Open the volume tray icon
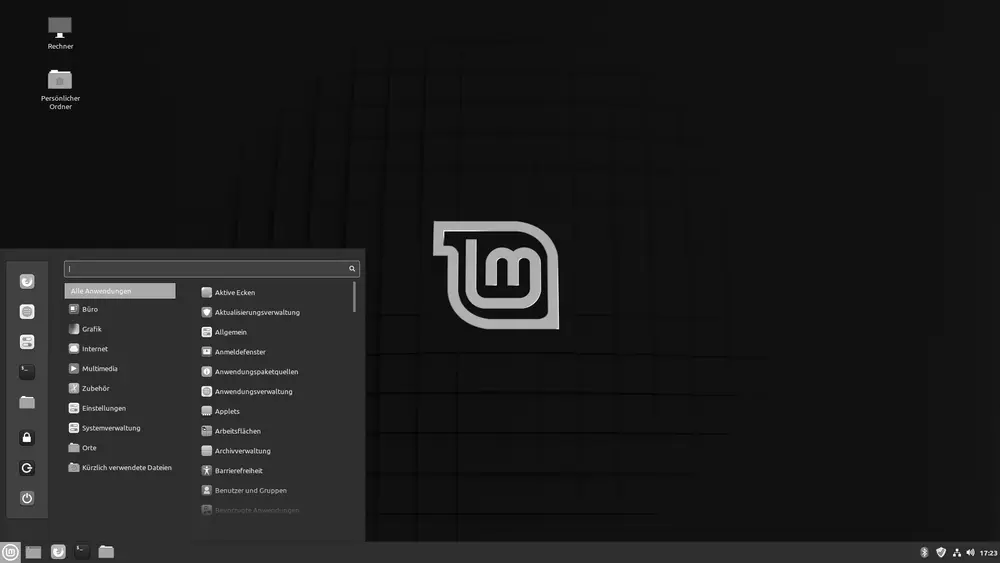Viewport: 1000px width, 563px height. [x=971, y=553]
